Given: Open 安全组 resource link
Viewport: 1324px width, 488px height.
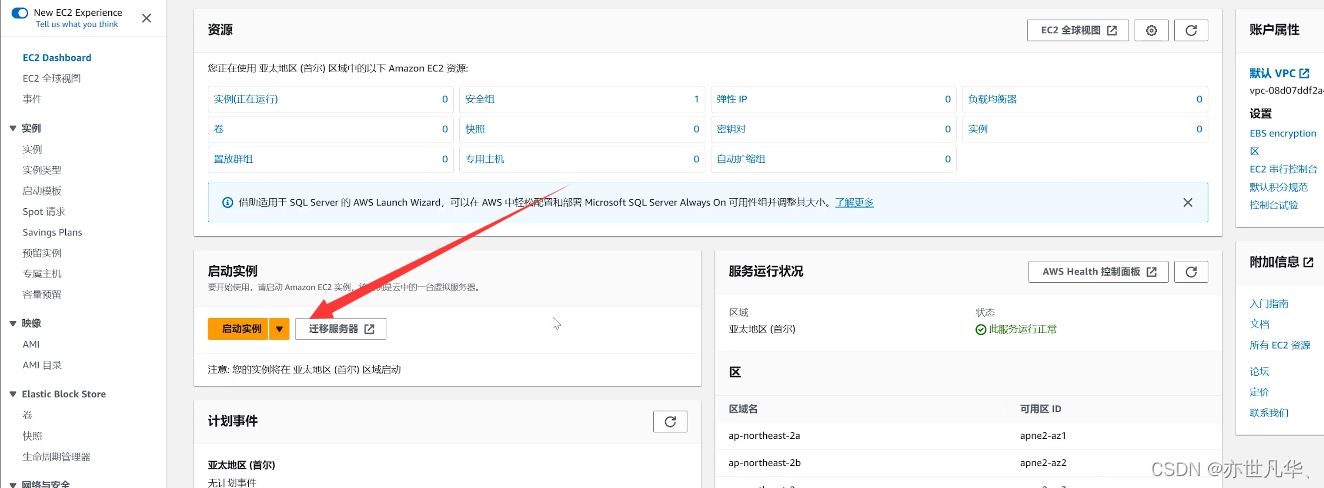Looking at the screenshot, I should pos(480,100).
